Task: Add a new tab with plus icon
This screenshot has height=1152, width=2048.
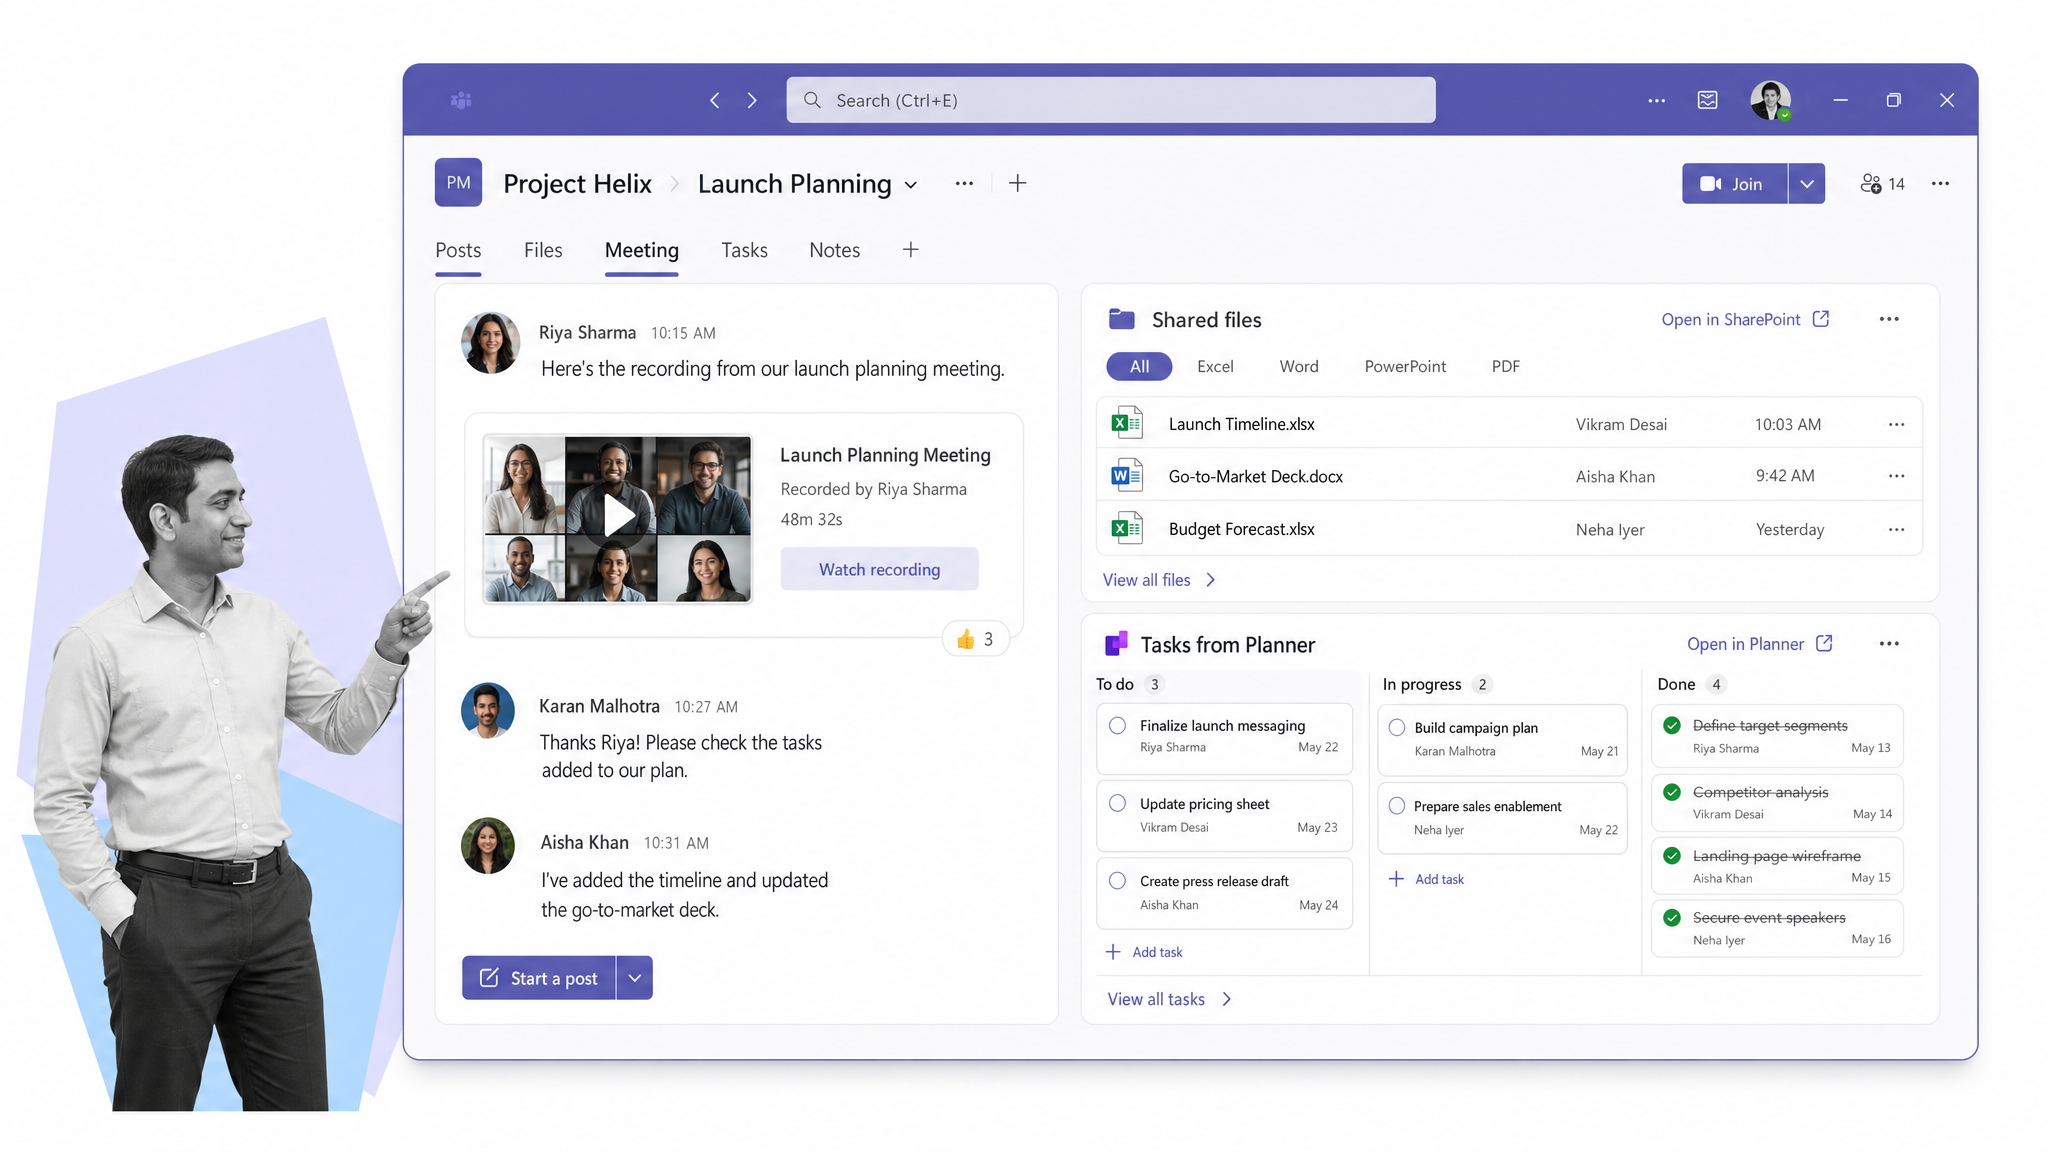Action: coord(910,249)
